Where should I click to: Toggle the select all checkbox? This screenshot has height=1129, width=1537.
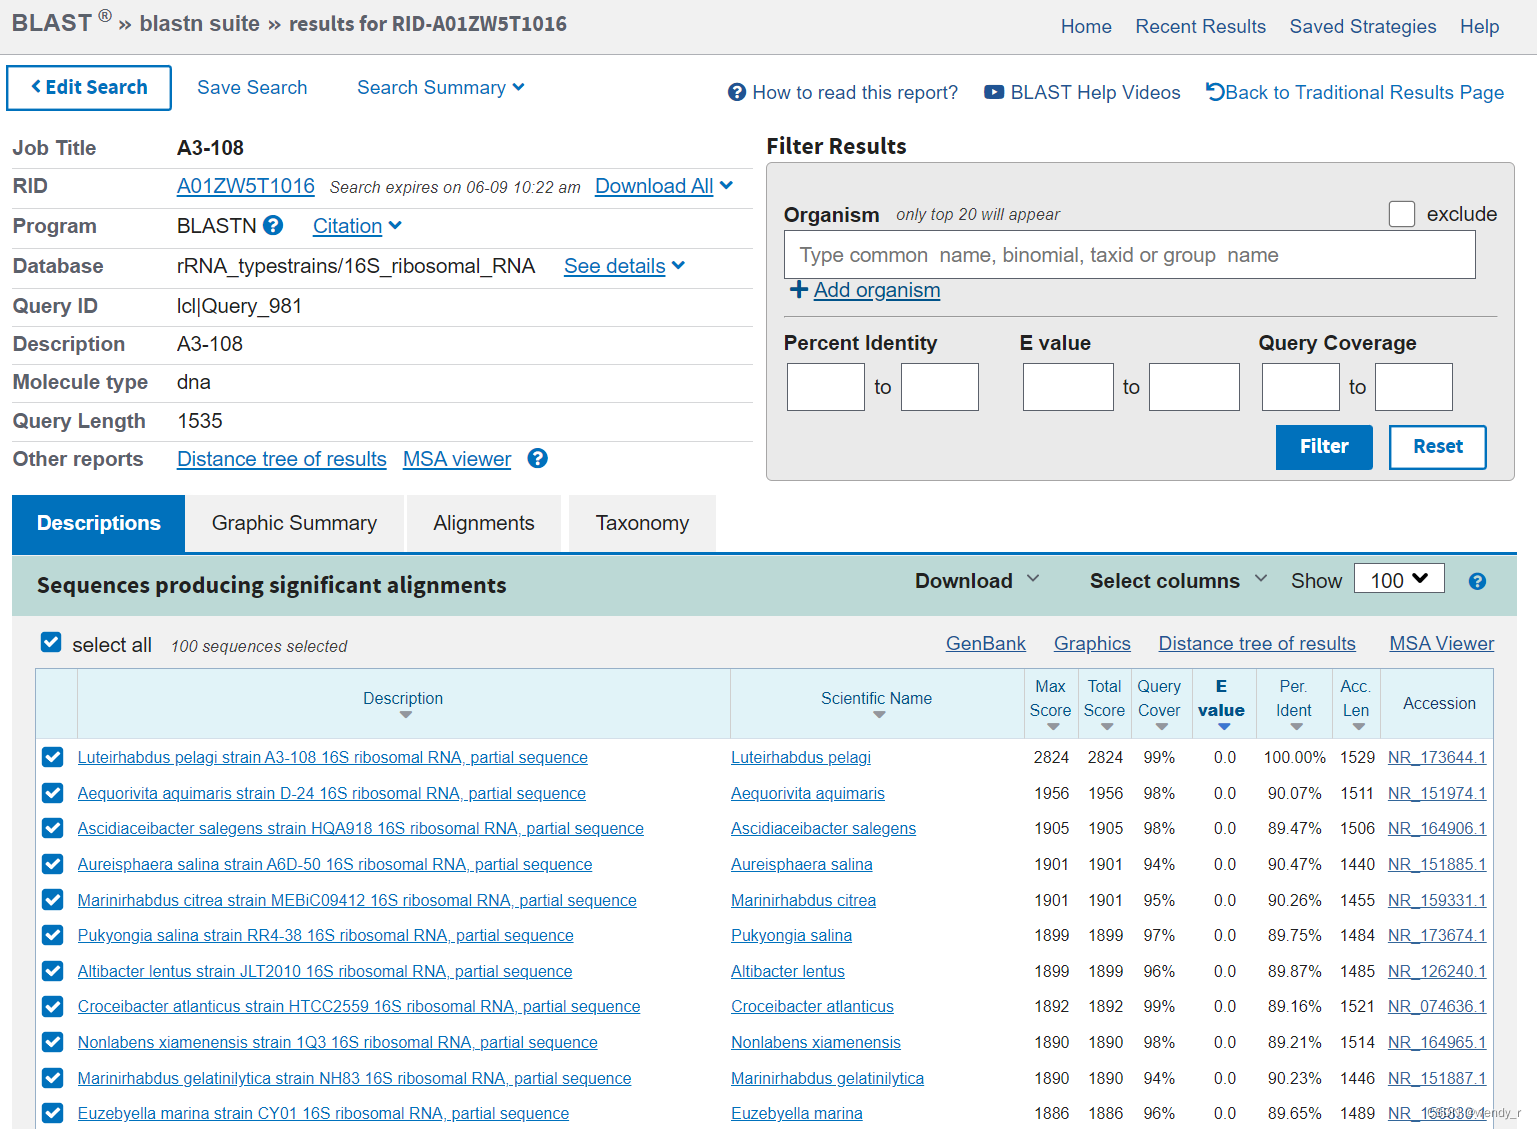[x=51, y=643]
